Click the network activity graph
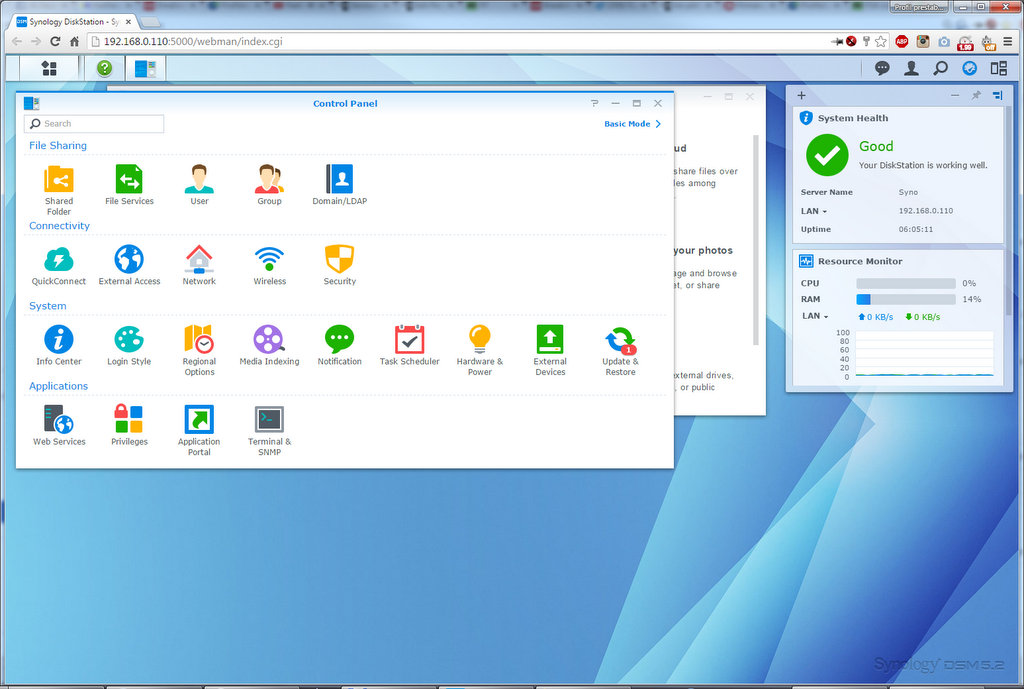 tap(924, 353)
